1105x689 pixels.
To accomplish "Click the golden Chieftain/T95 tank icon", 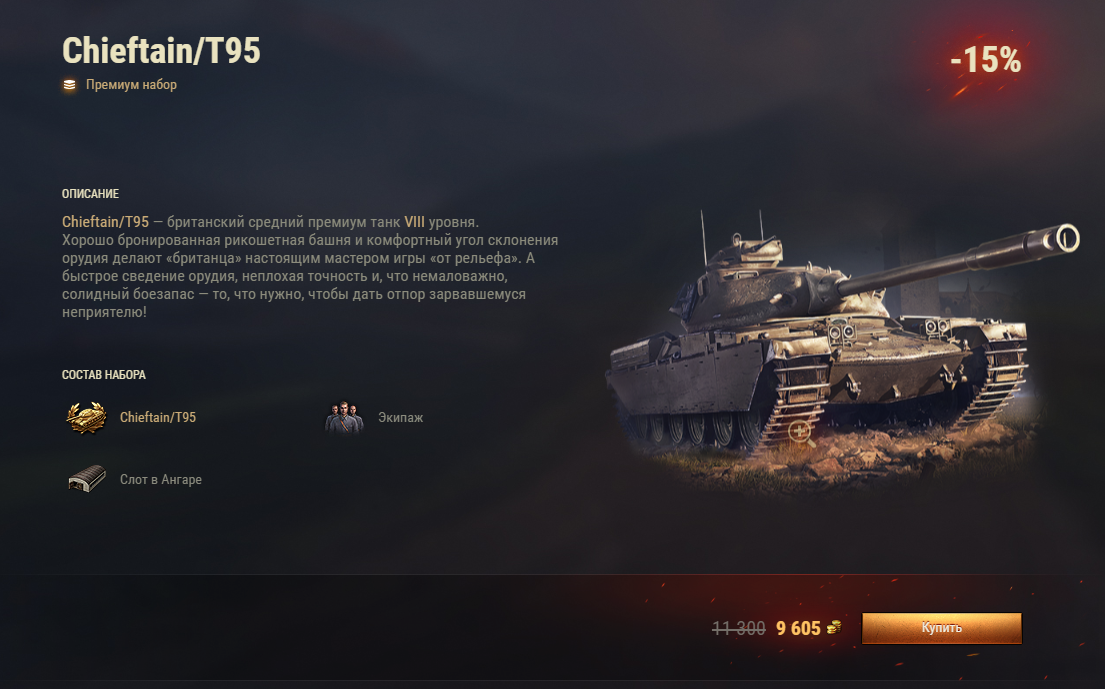I will click(x=87, y=417).
